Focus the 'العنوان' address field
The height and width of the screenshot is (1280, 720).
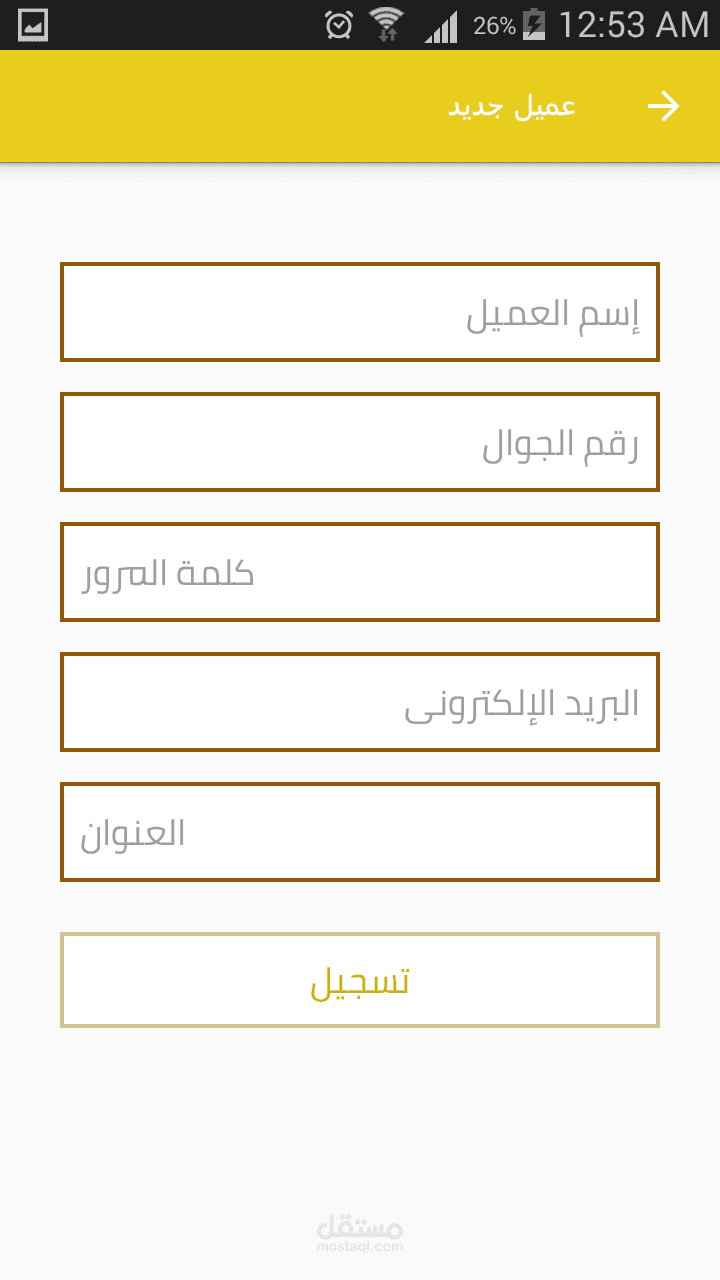point(360,832)
